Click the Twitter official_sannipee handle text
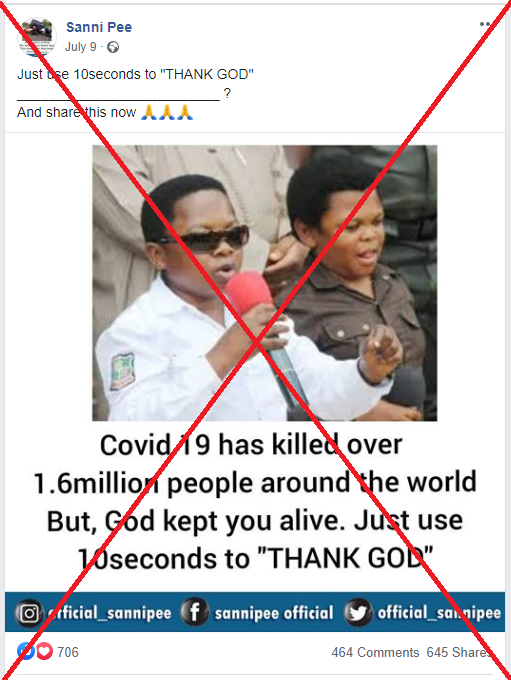 coord(439,613)
